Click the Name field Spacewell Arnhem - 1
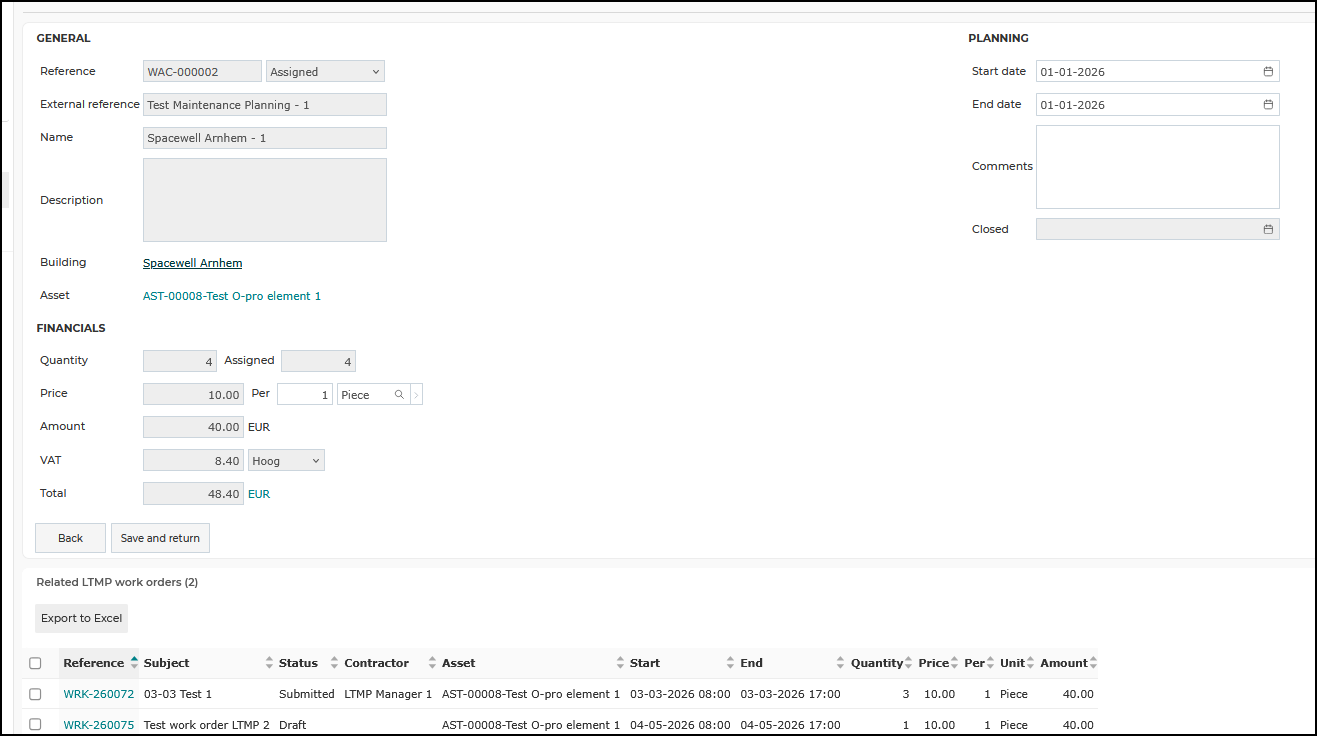This screenshot has height=736, width=1317. [x=265, y=138]
